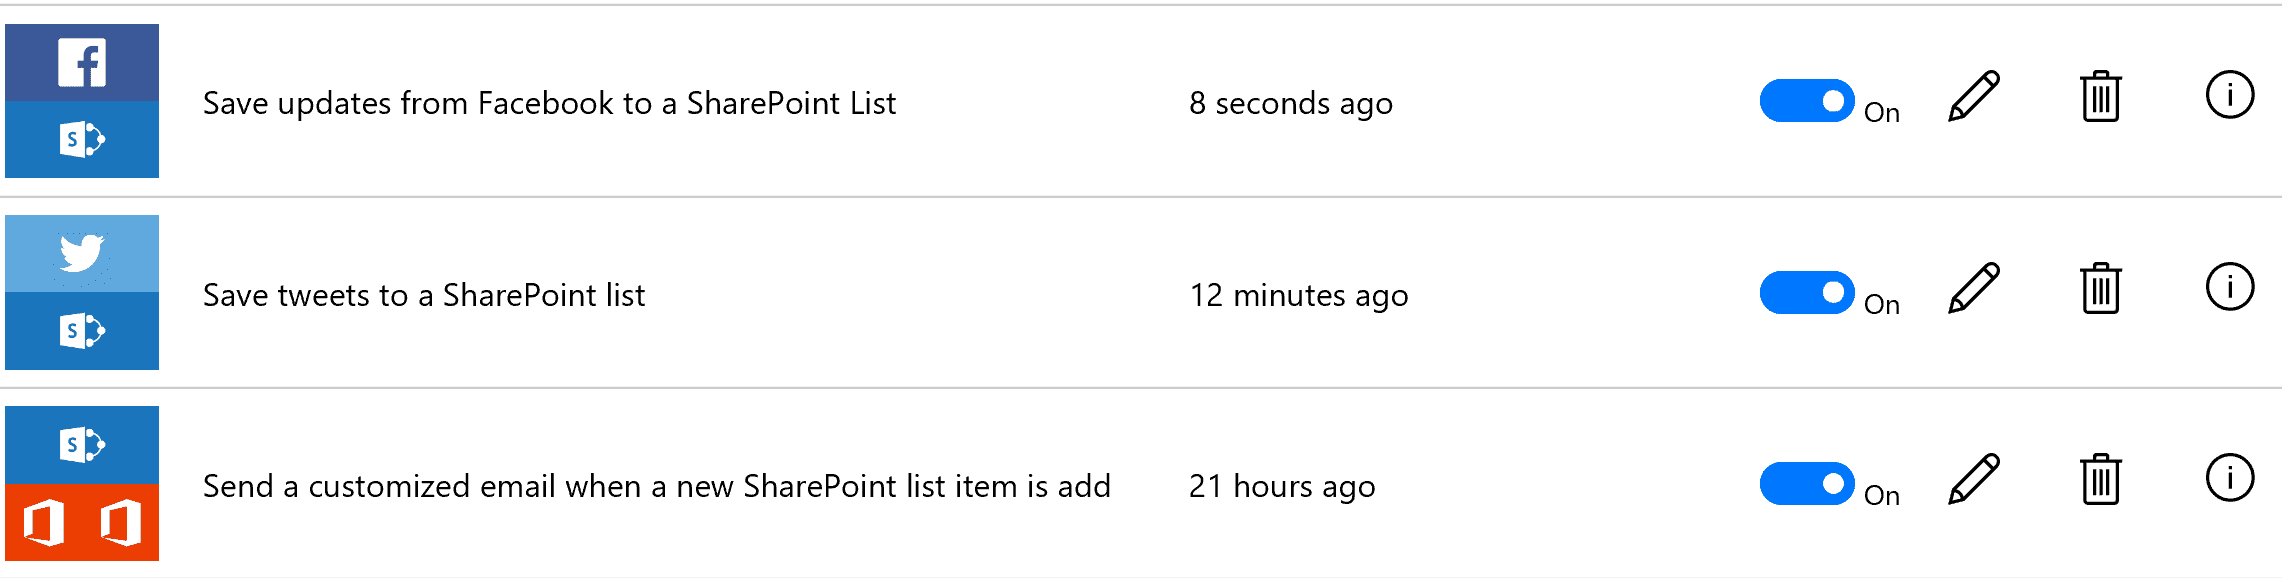Image resolution: width=2282 pixels, height=578 pixels.
Task: Select the 12 minutes ago timestamp
Action: [1299, 296]
